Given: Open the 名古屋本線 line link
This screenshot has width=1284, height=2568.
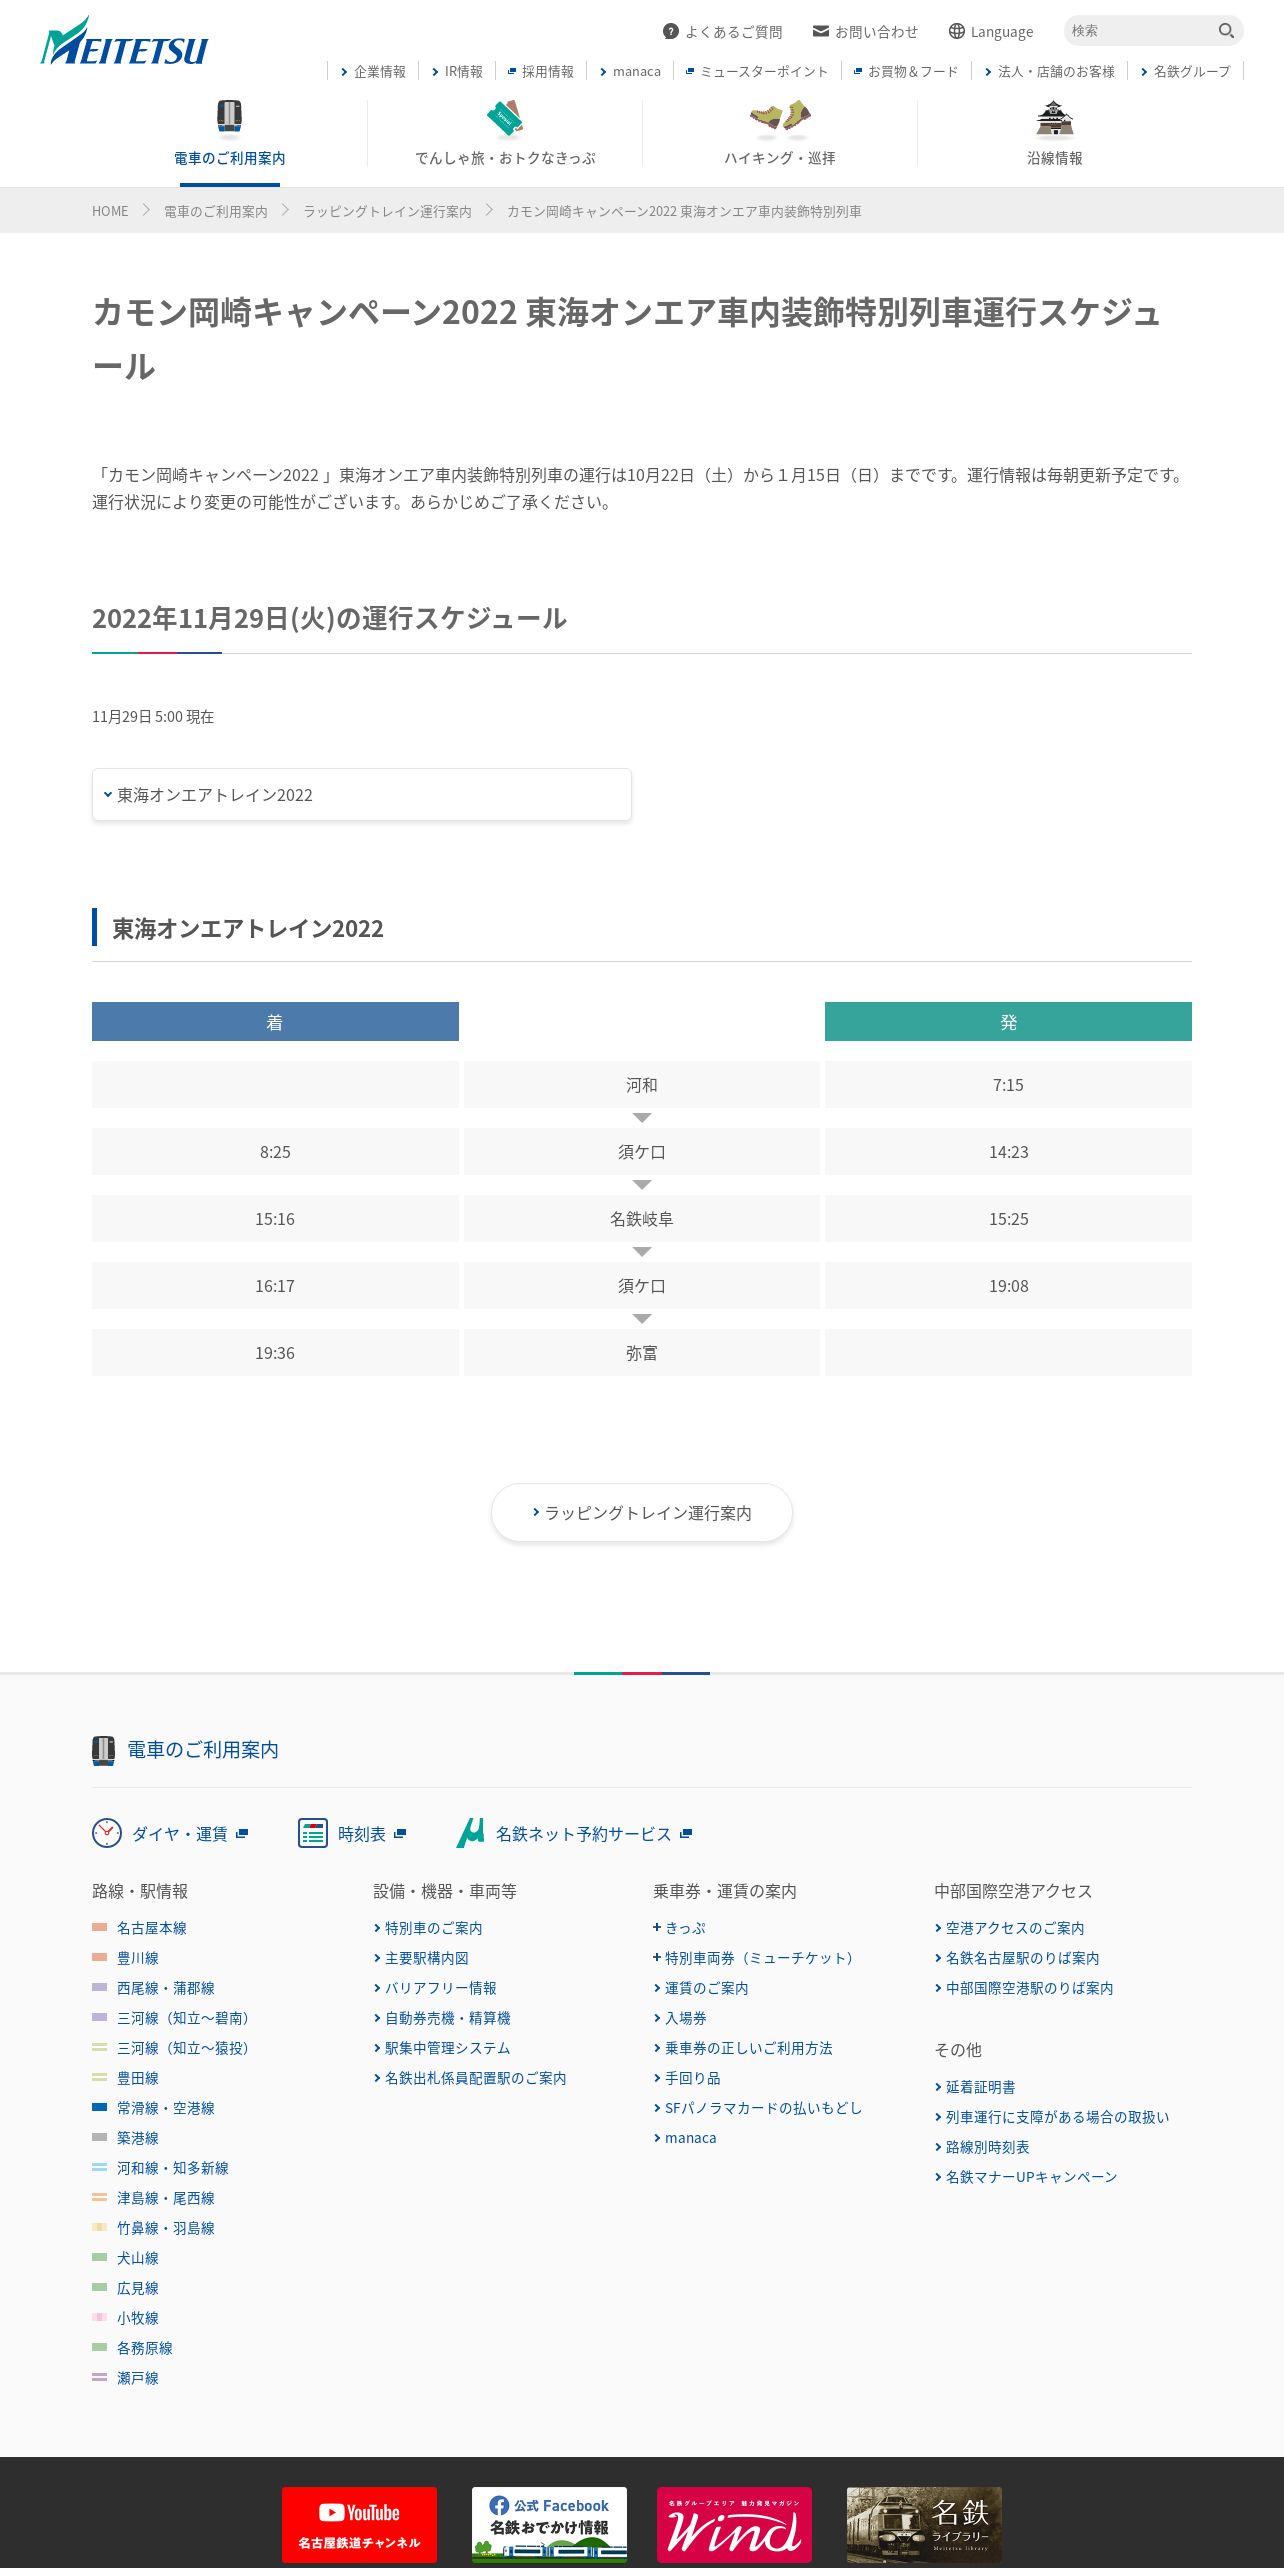Looking at the screenshot, I should click(x=152, y=1928).
